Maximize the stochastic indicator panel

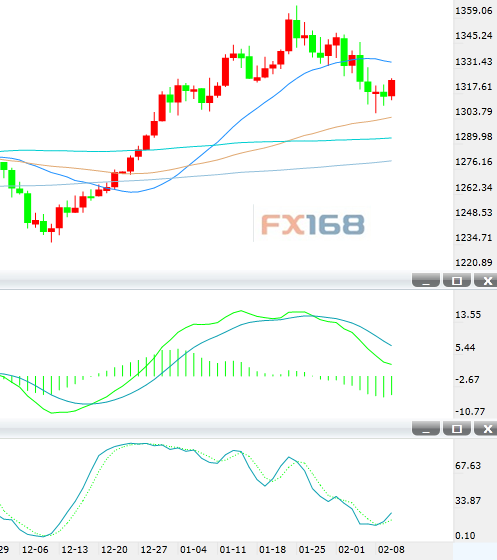457,428
